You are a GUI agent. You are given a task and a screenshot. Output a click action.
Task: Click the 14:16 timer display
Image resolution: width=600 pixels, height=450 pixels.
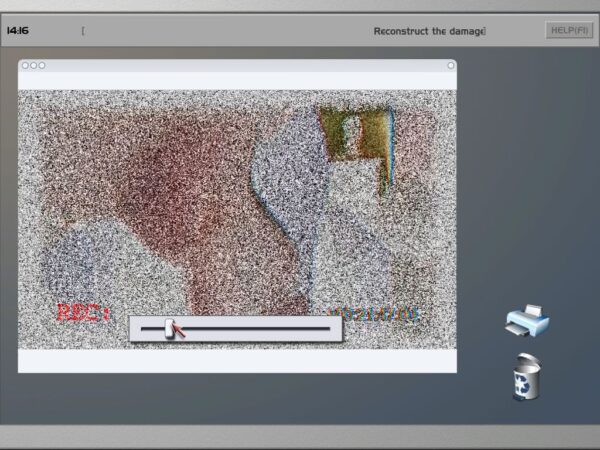18,30
